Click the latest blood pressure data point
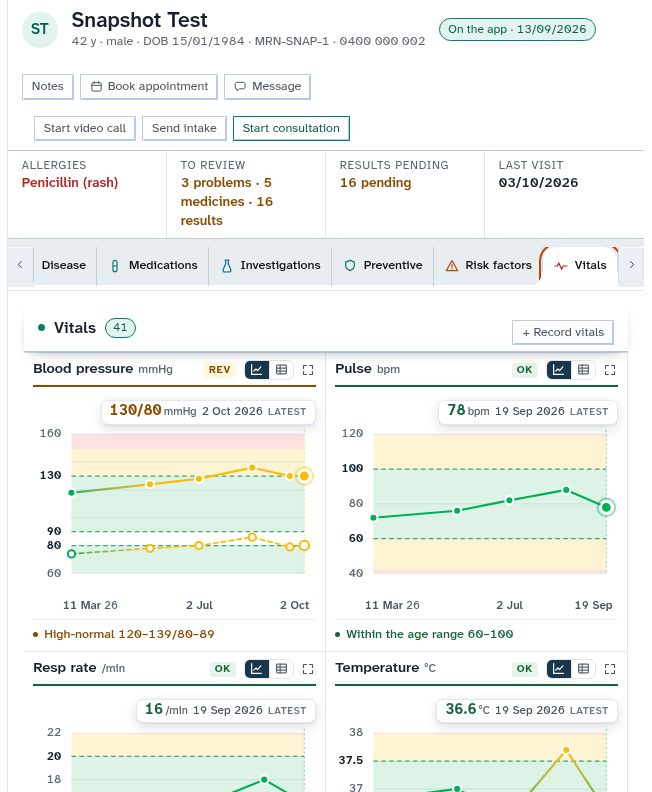Screen dimensions: 652x792 304,476
